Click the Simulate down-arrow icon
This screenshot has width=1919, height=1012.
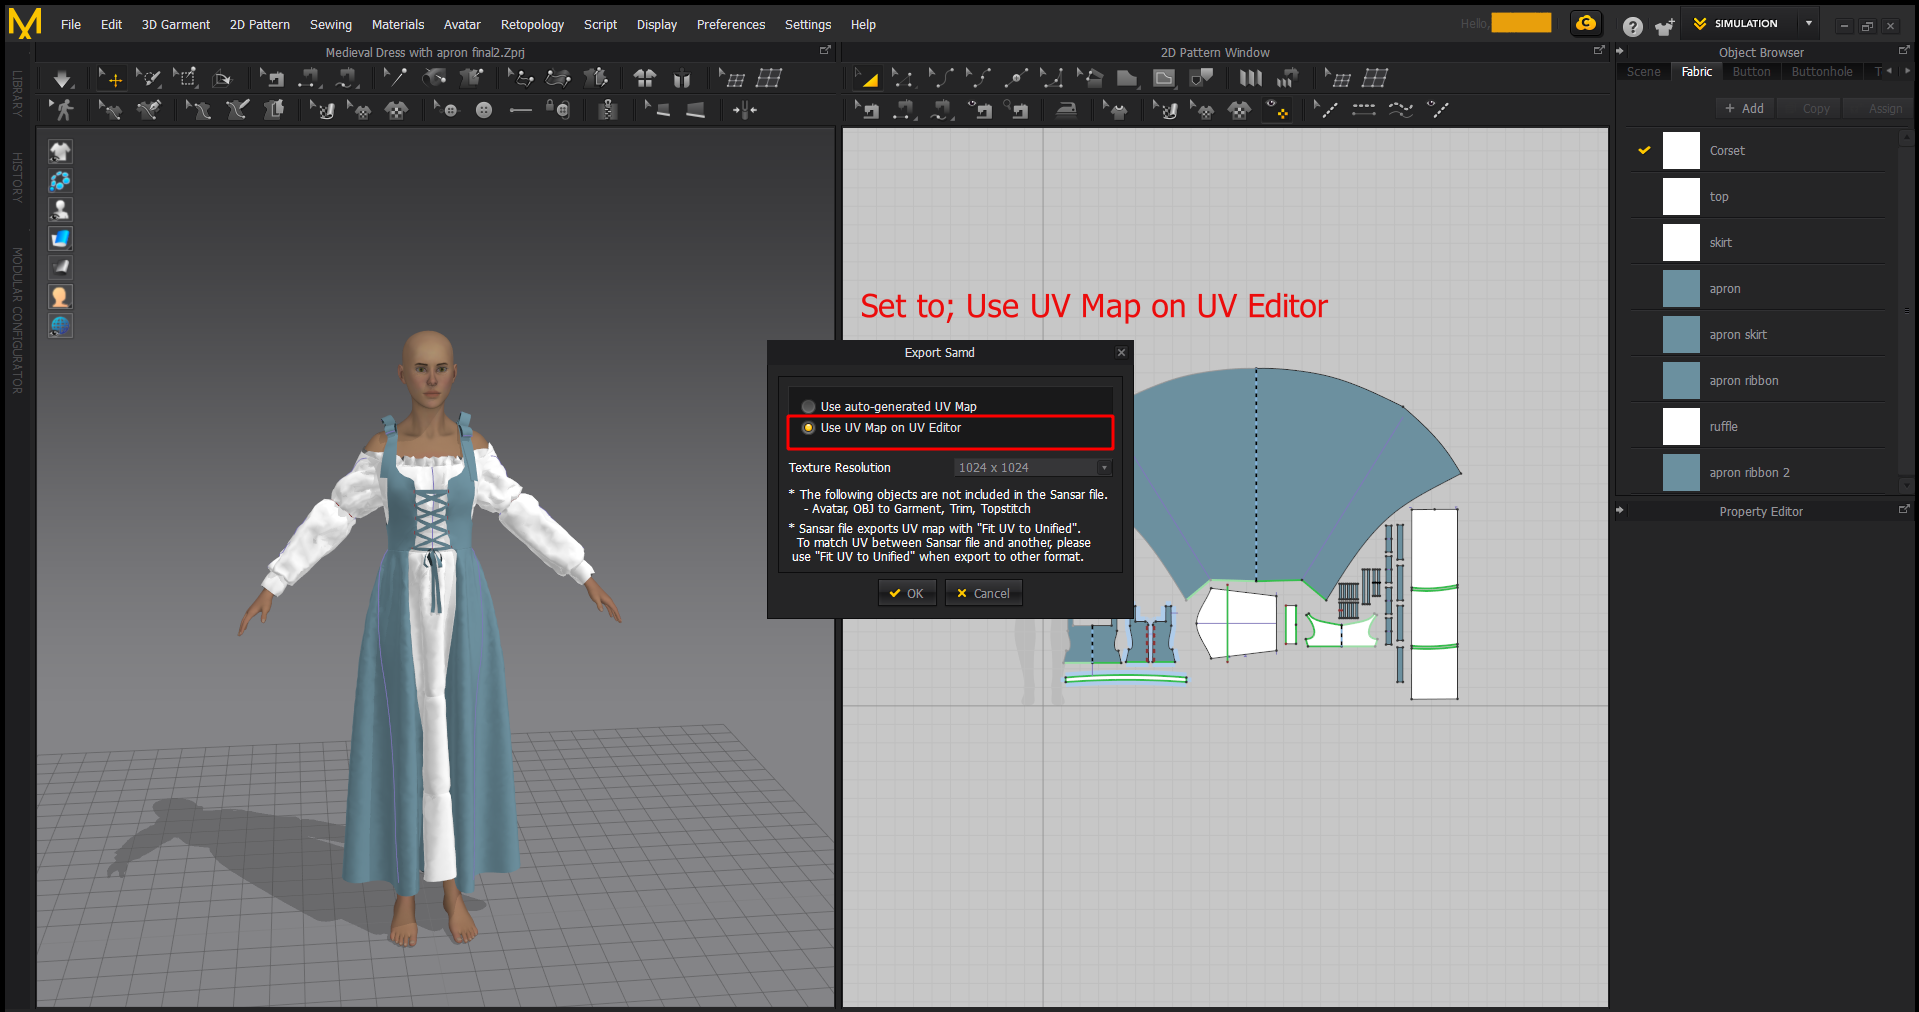click(62, 78)
